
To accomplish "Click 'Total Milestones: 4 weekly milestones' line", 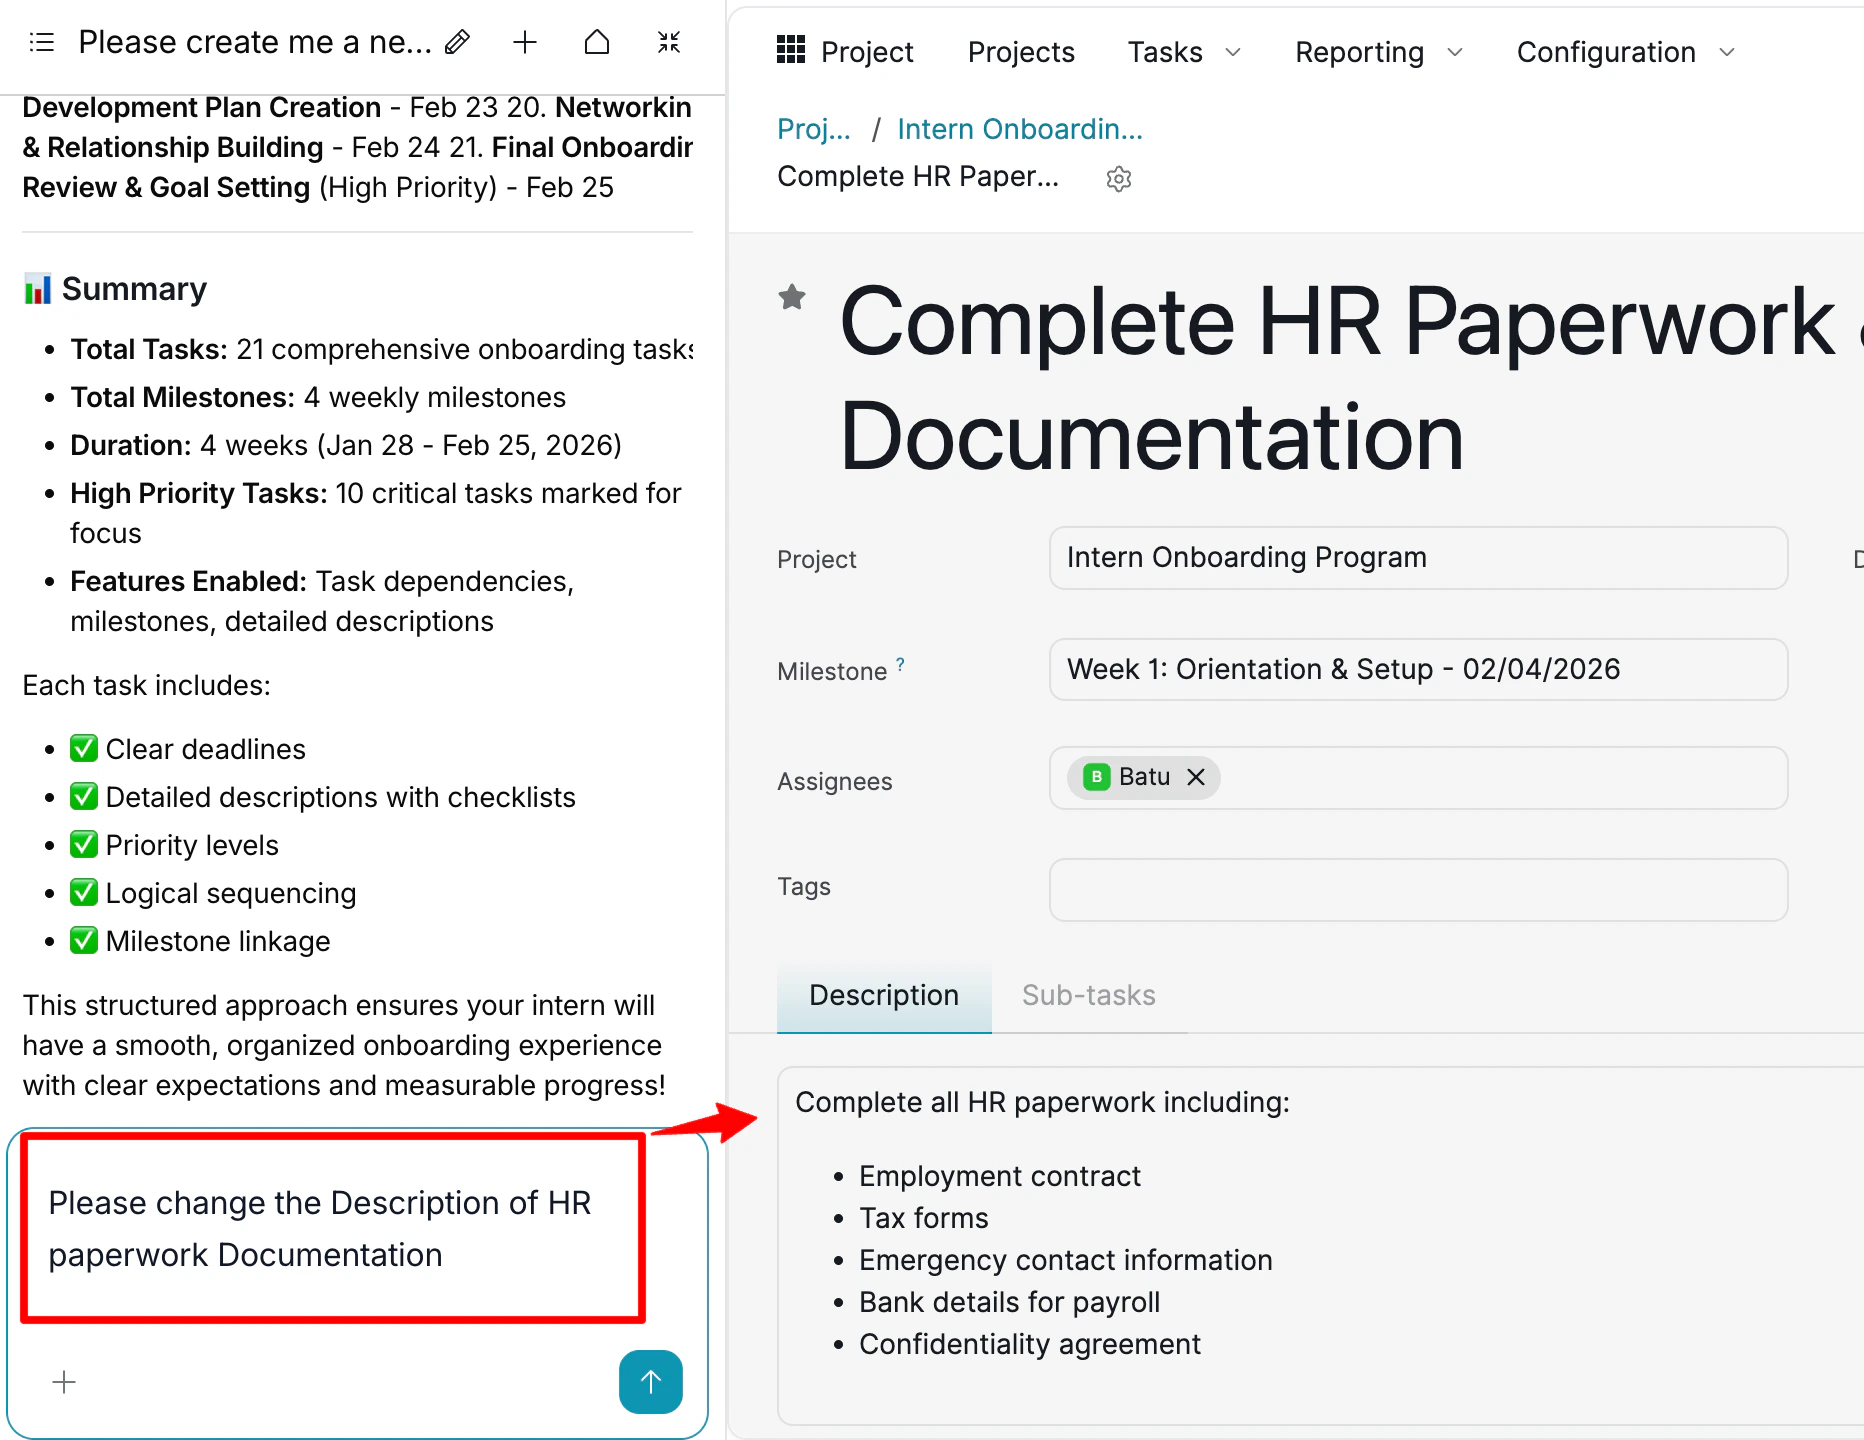I will coord(318,397).
